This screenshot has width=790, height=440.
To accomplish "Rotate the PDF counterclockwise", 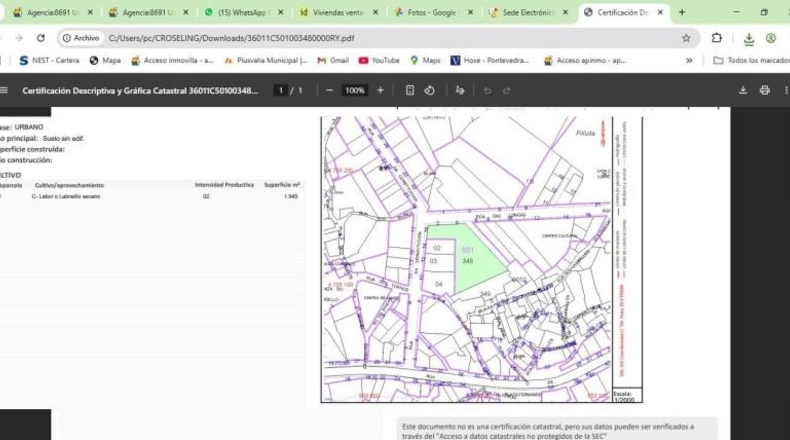I will pos(429,90).
